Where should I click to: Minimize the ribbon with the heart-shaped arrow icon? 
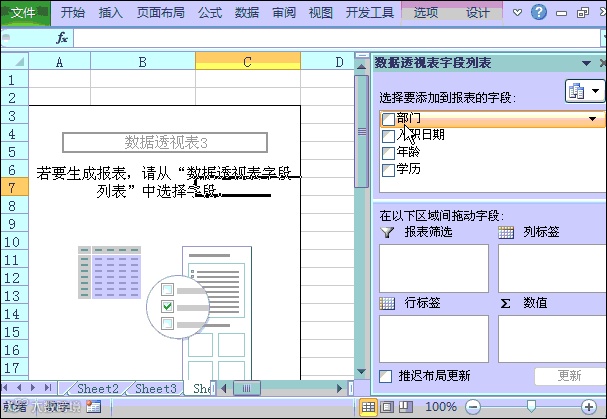point(517,13)
